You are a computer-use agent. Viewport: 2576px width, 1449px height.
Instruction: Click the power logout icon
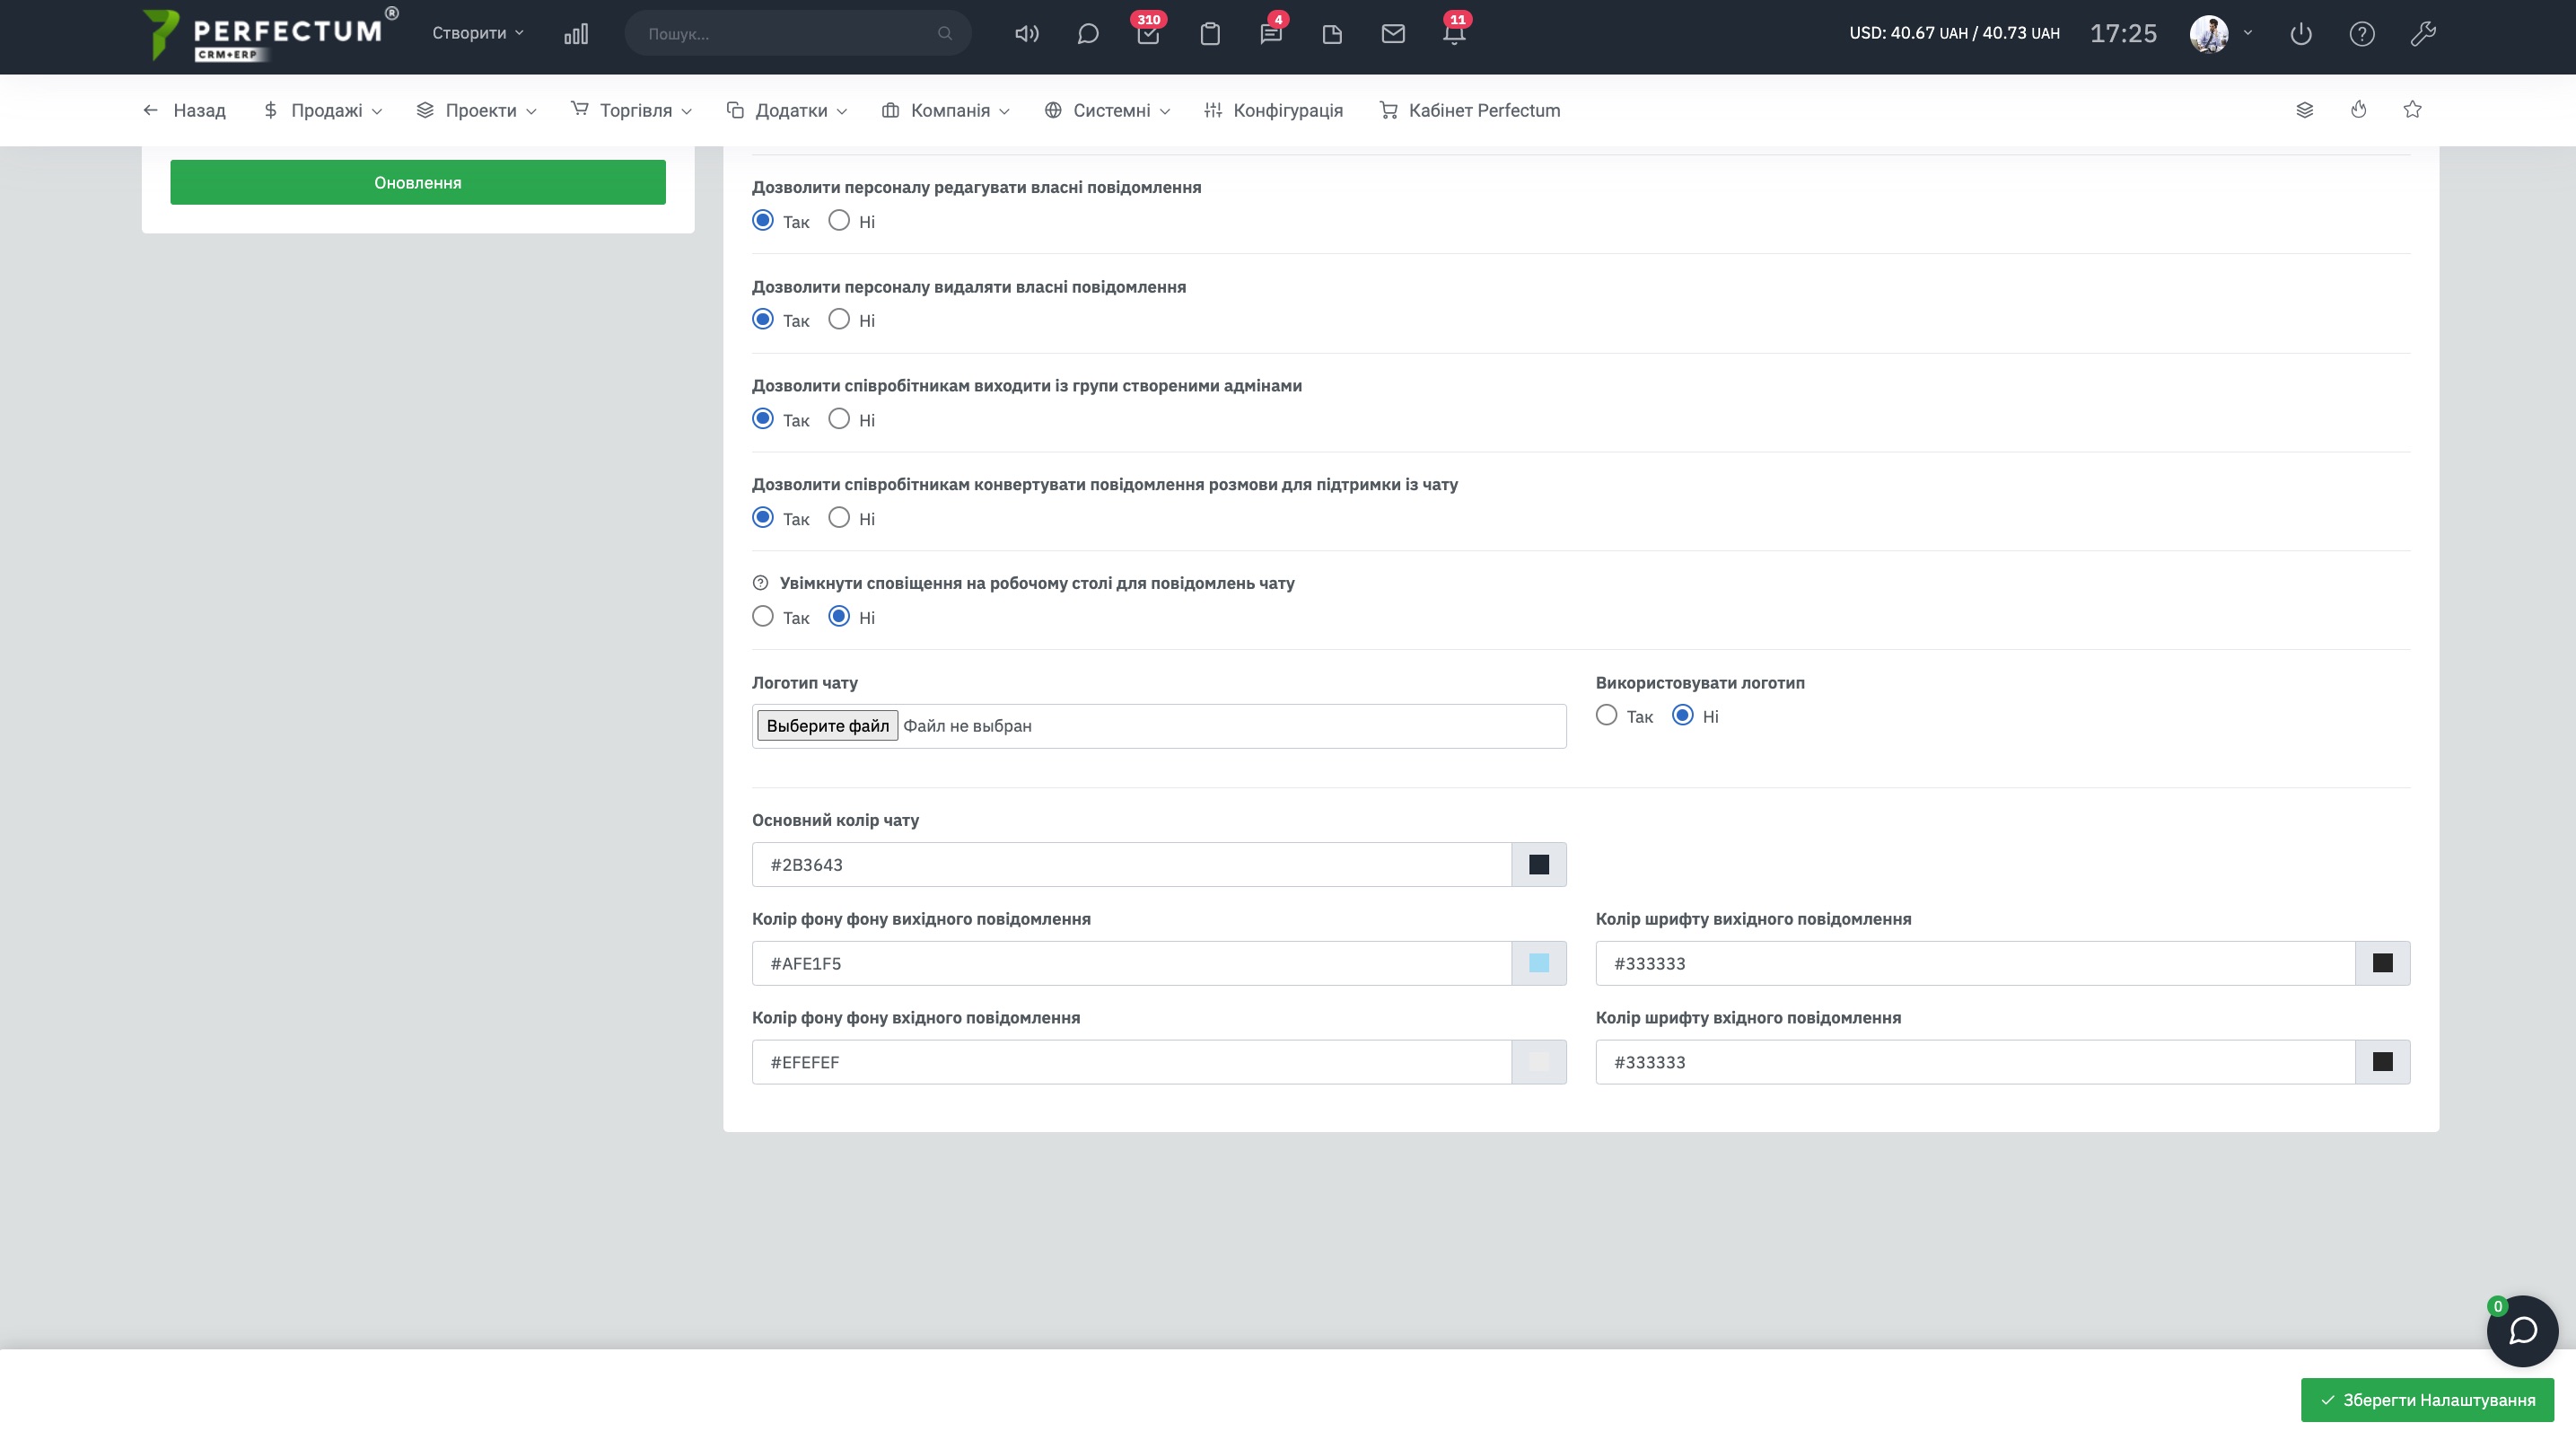click(2301, 34)
